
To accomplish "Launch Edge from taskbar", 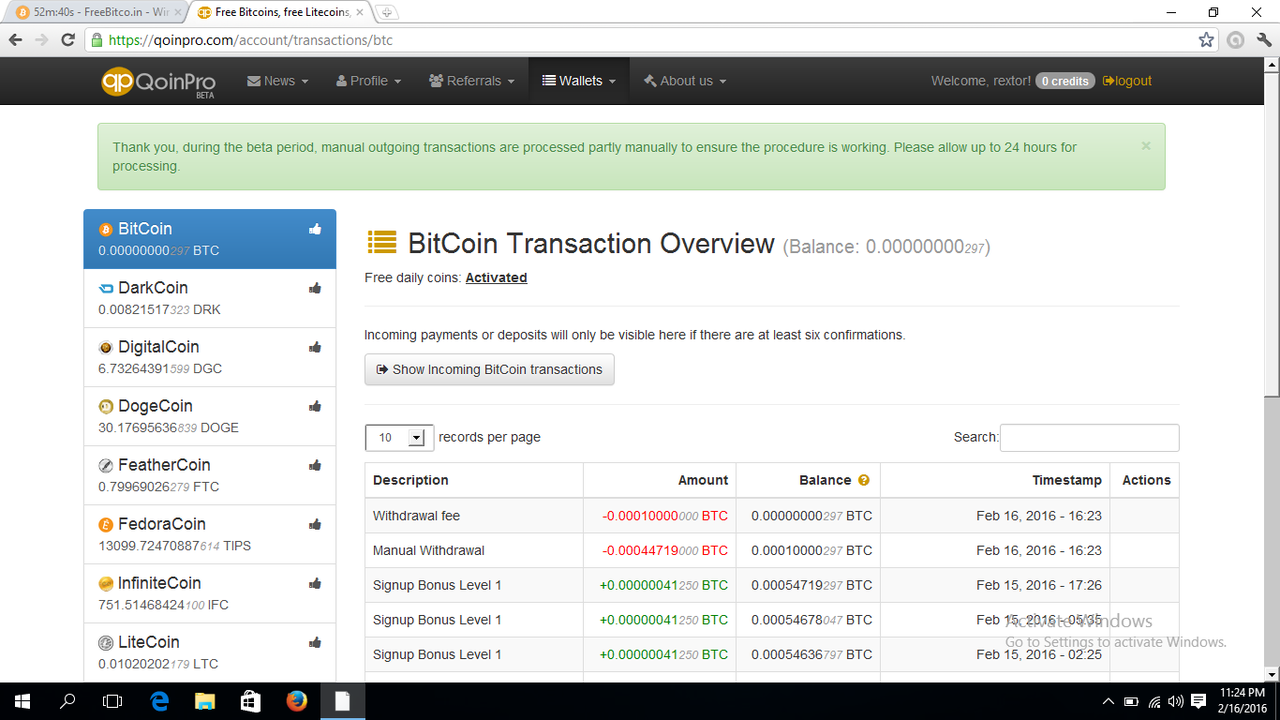I will 159,701.
